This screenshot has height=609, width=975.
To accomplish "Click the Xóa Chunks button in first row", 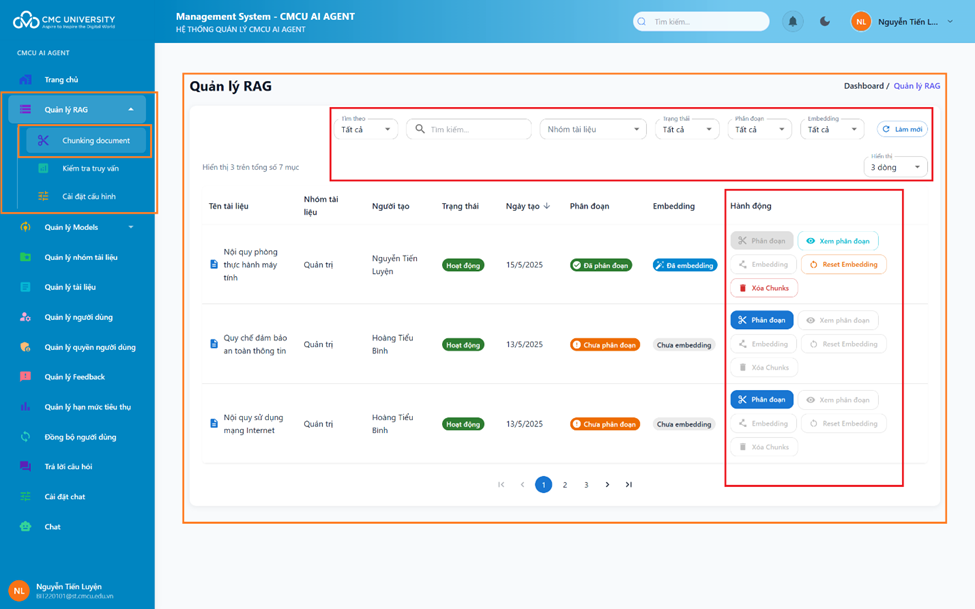I will pos(764,288).
